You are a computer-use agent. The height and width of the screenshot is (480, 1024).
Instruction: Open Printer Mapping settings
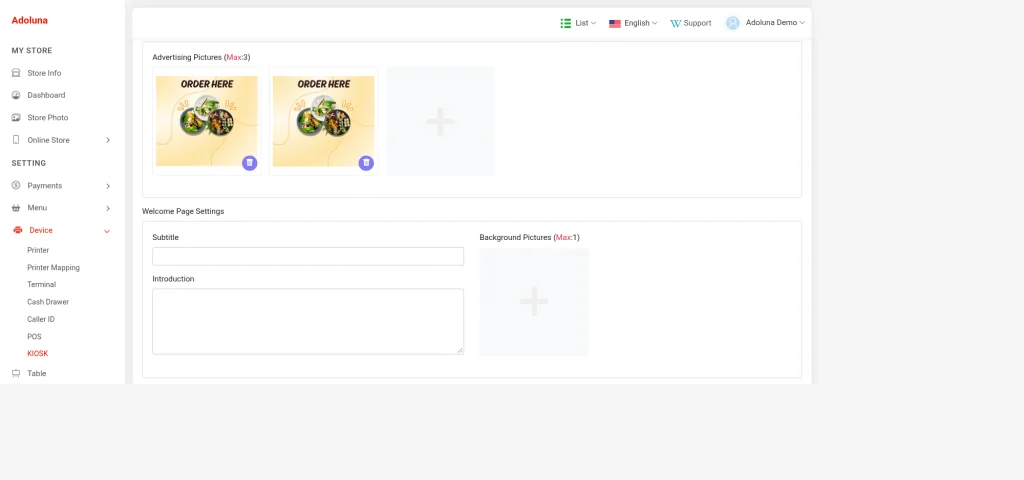click(54, 268)
